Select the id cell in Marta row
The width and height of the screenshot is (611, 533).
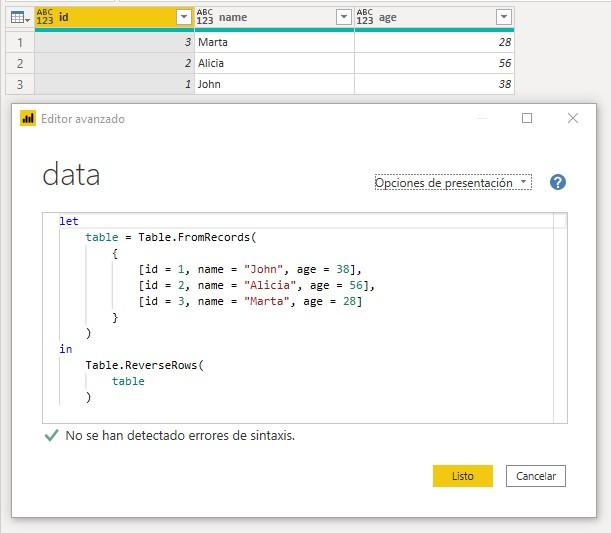tap(115, 42)
